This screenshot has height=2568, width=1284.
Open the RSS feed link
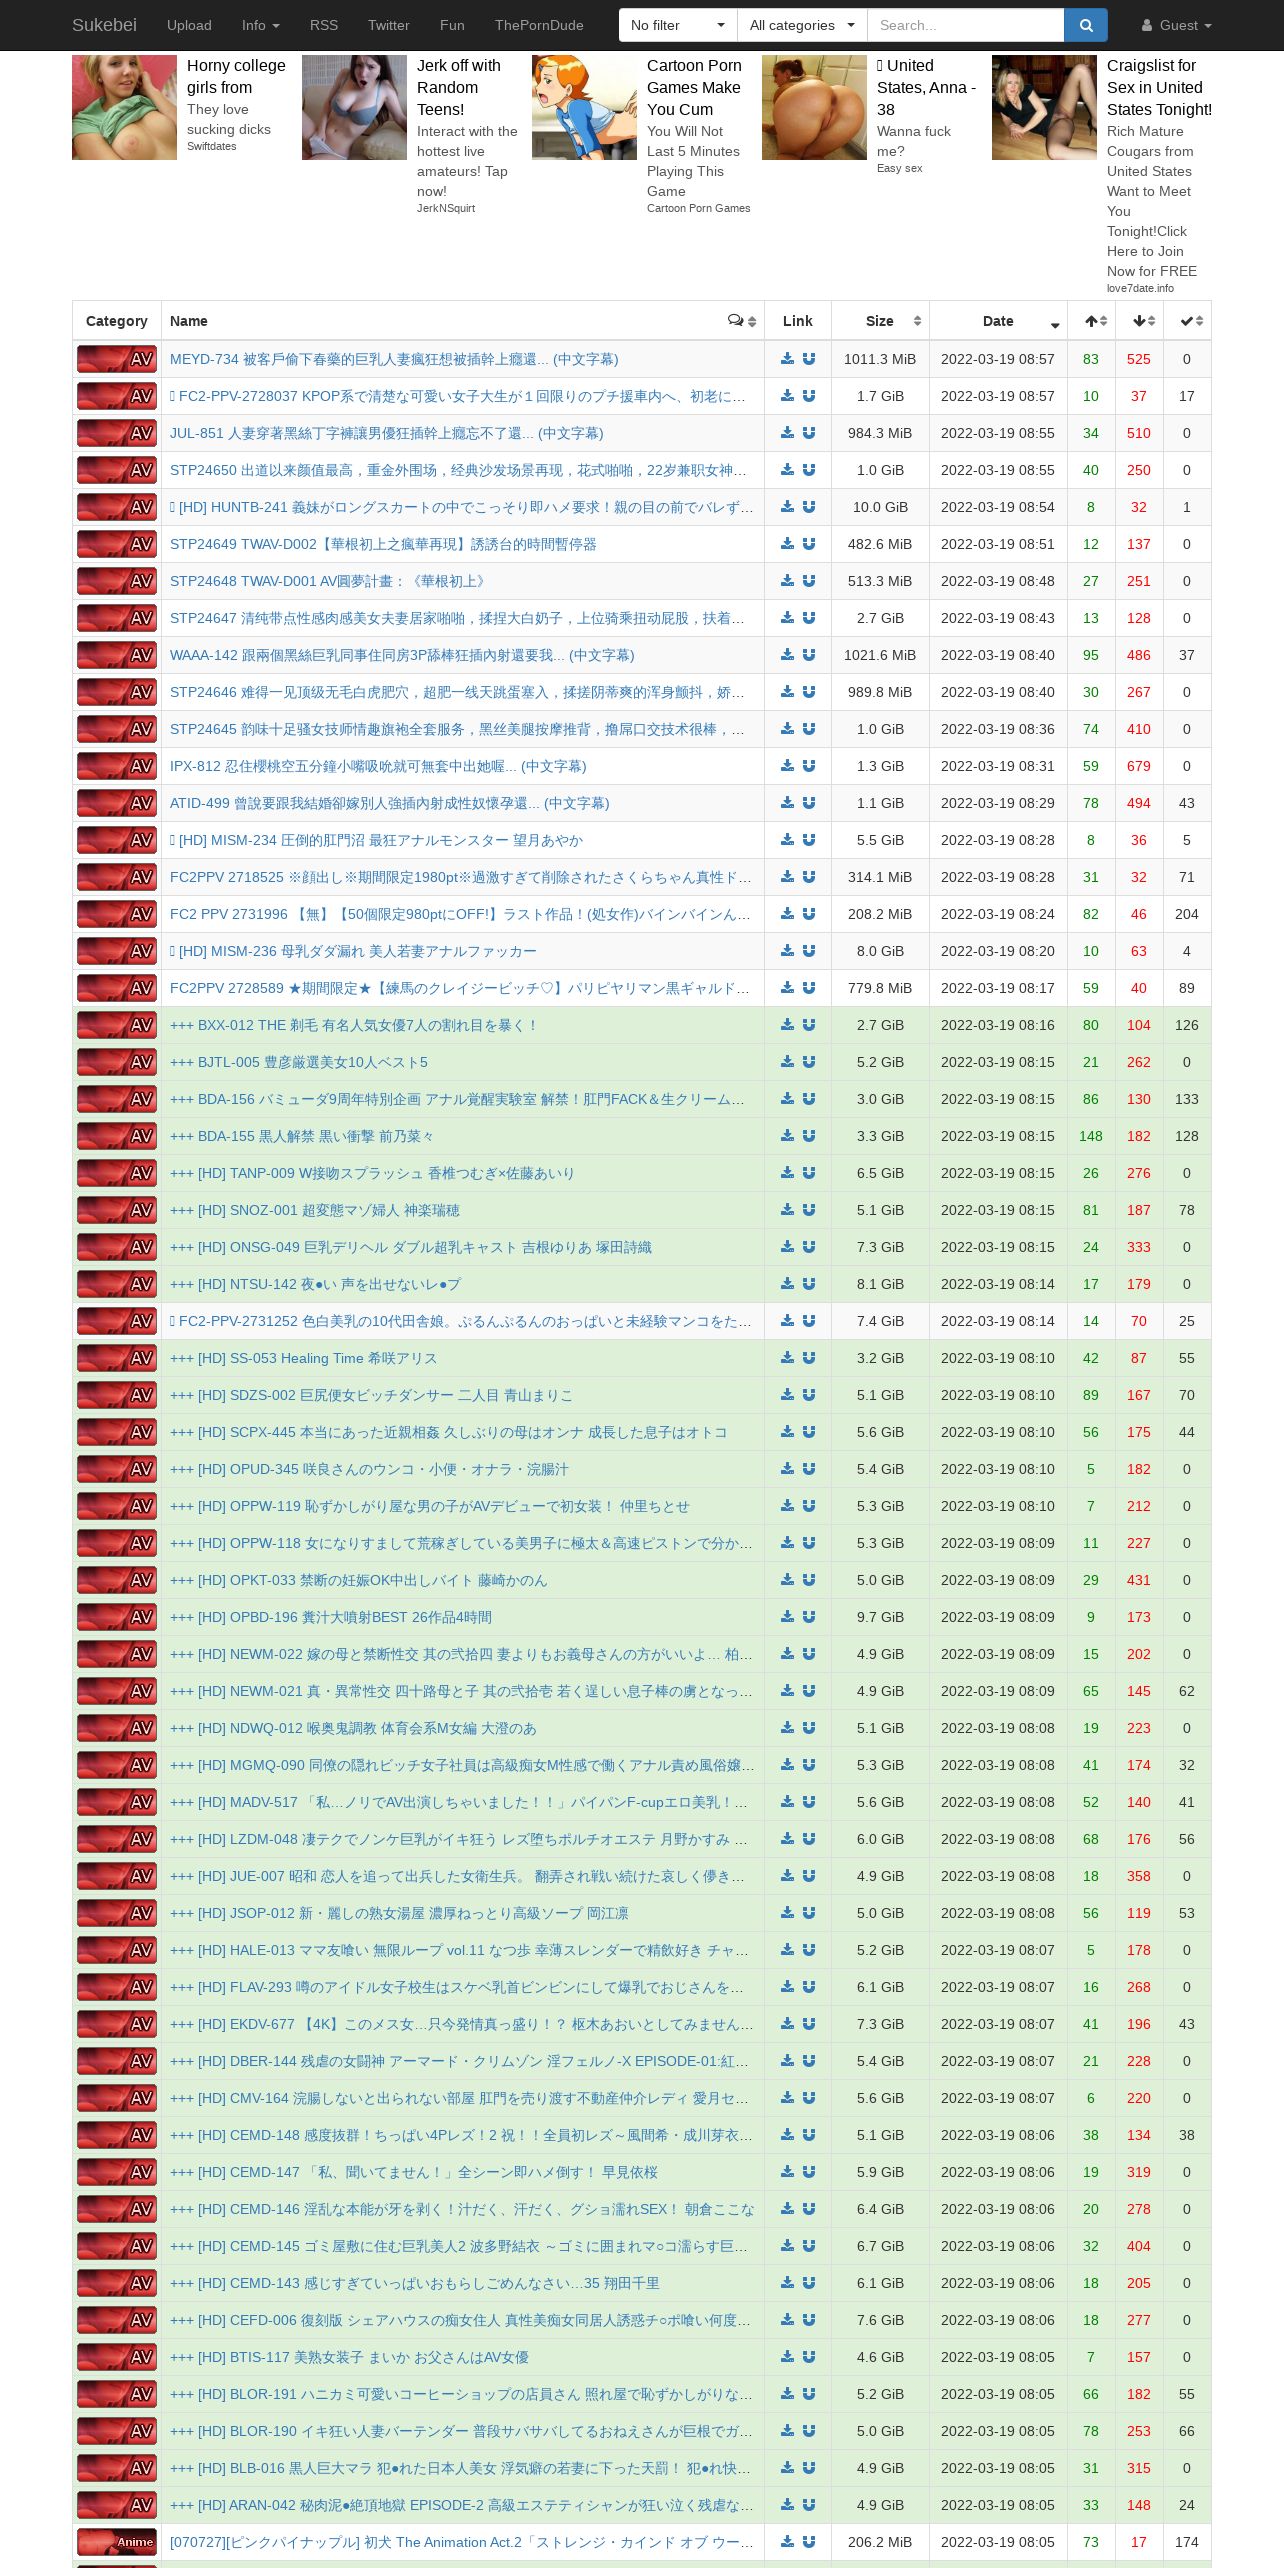324,25
